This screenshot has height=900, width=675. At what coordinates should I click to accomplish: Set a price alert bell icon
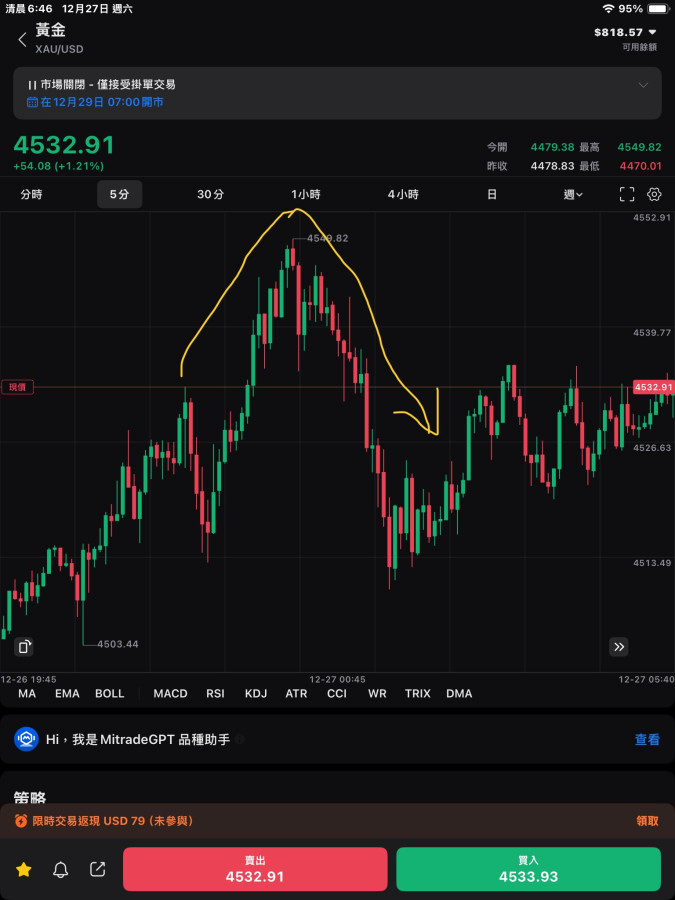60,870
